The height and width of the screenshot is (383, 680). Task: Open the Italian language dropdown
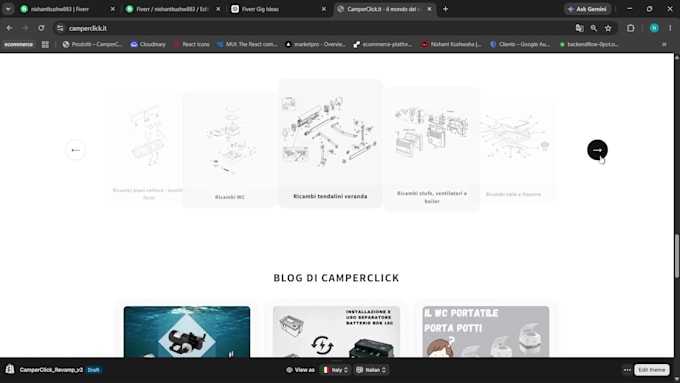[x=371, y=370]
